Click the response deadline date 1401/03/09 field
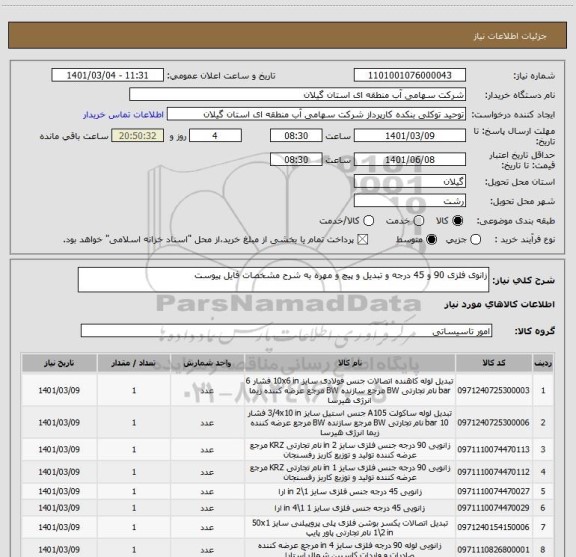Image resolution: width=576 pixels, height=557 pixels. click(x=410, y=136)
